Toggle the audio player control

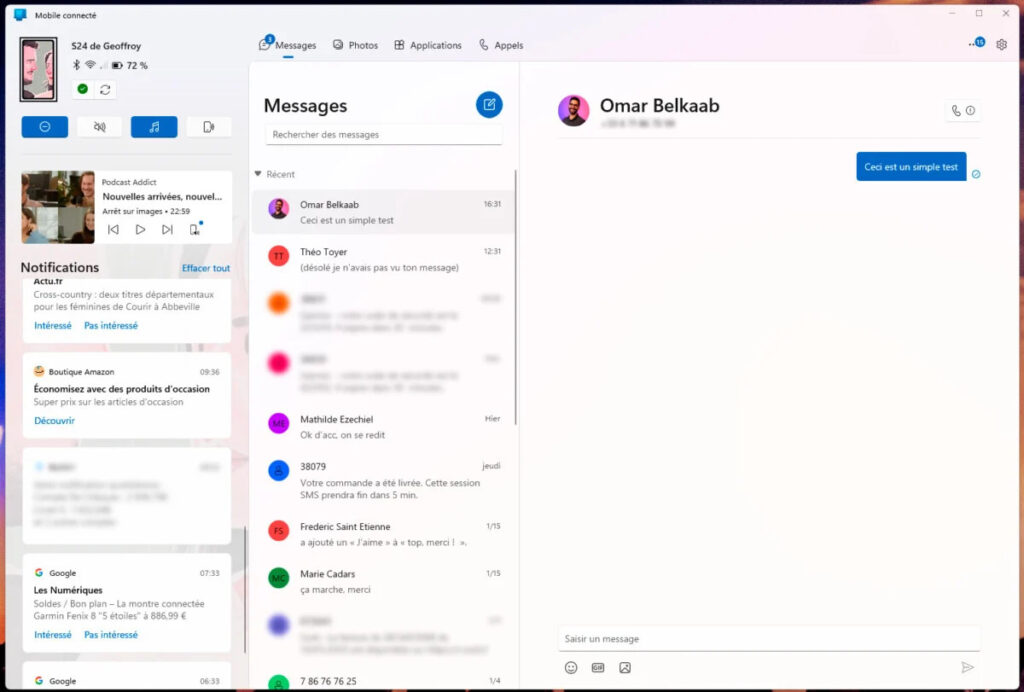(x=152, y=126)
